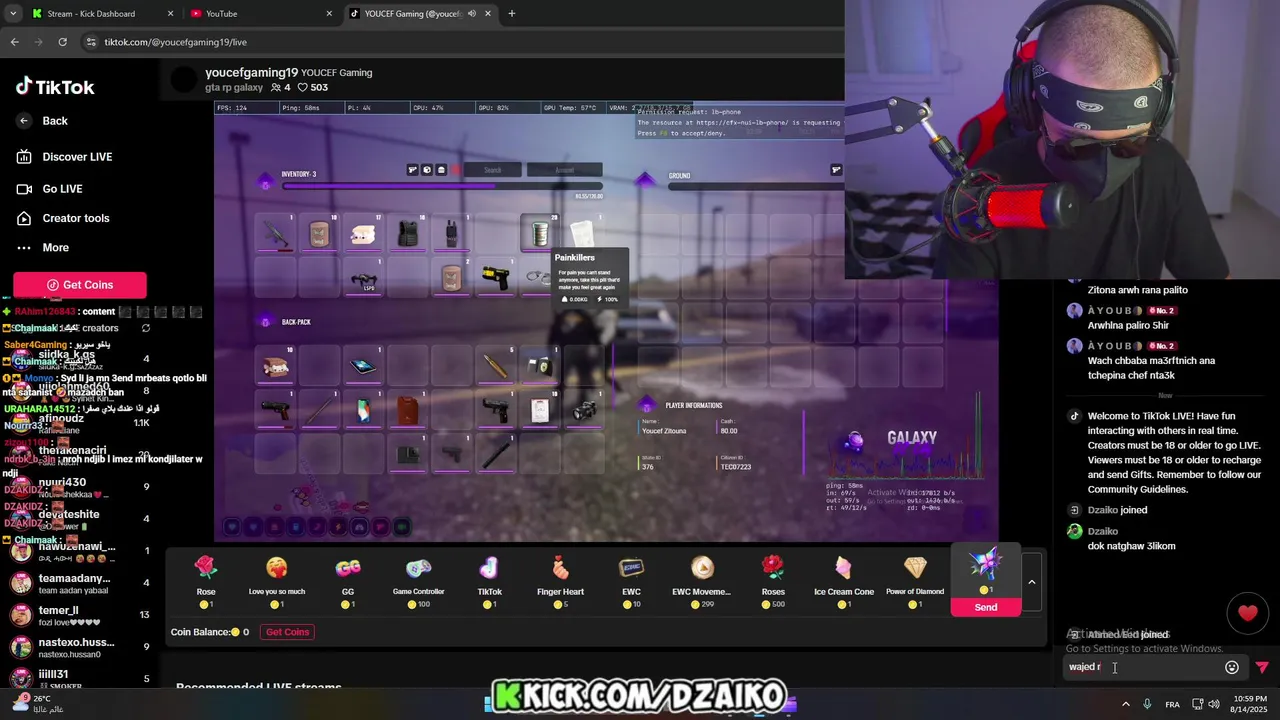Click the browser back arrow

14,42
